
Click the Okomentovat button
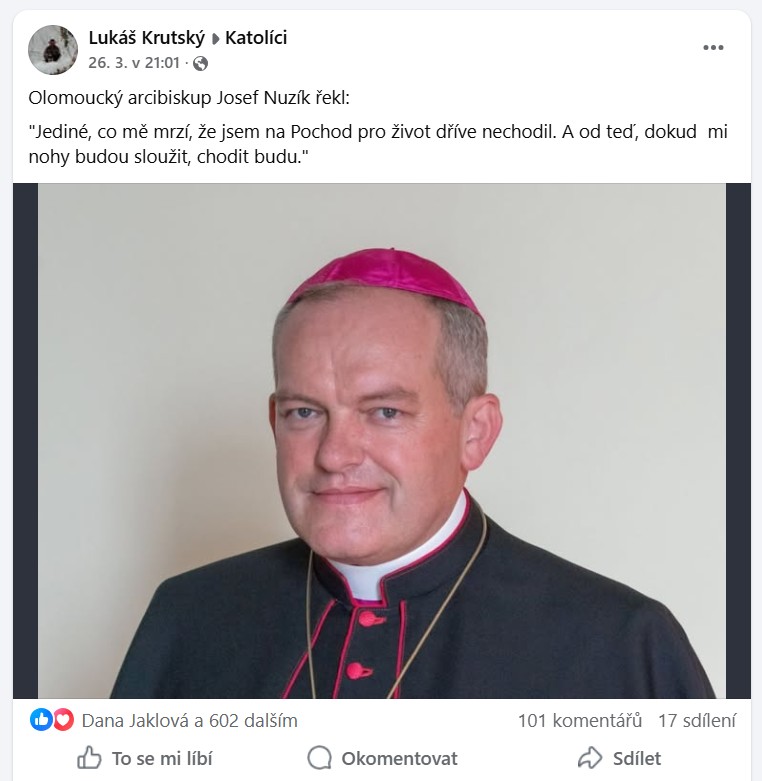point(382,758)
